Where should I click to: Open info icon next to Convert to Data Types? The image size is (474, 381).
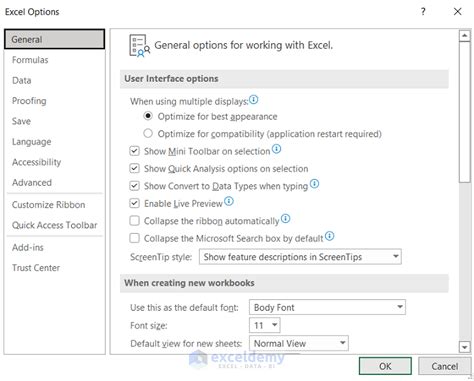coord(314,184)
